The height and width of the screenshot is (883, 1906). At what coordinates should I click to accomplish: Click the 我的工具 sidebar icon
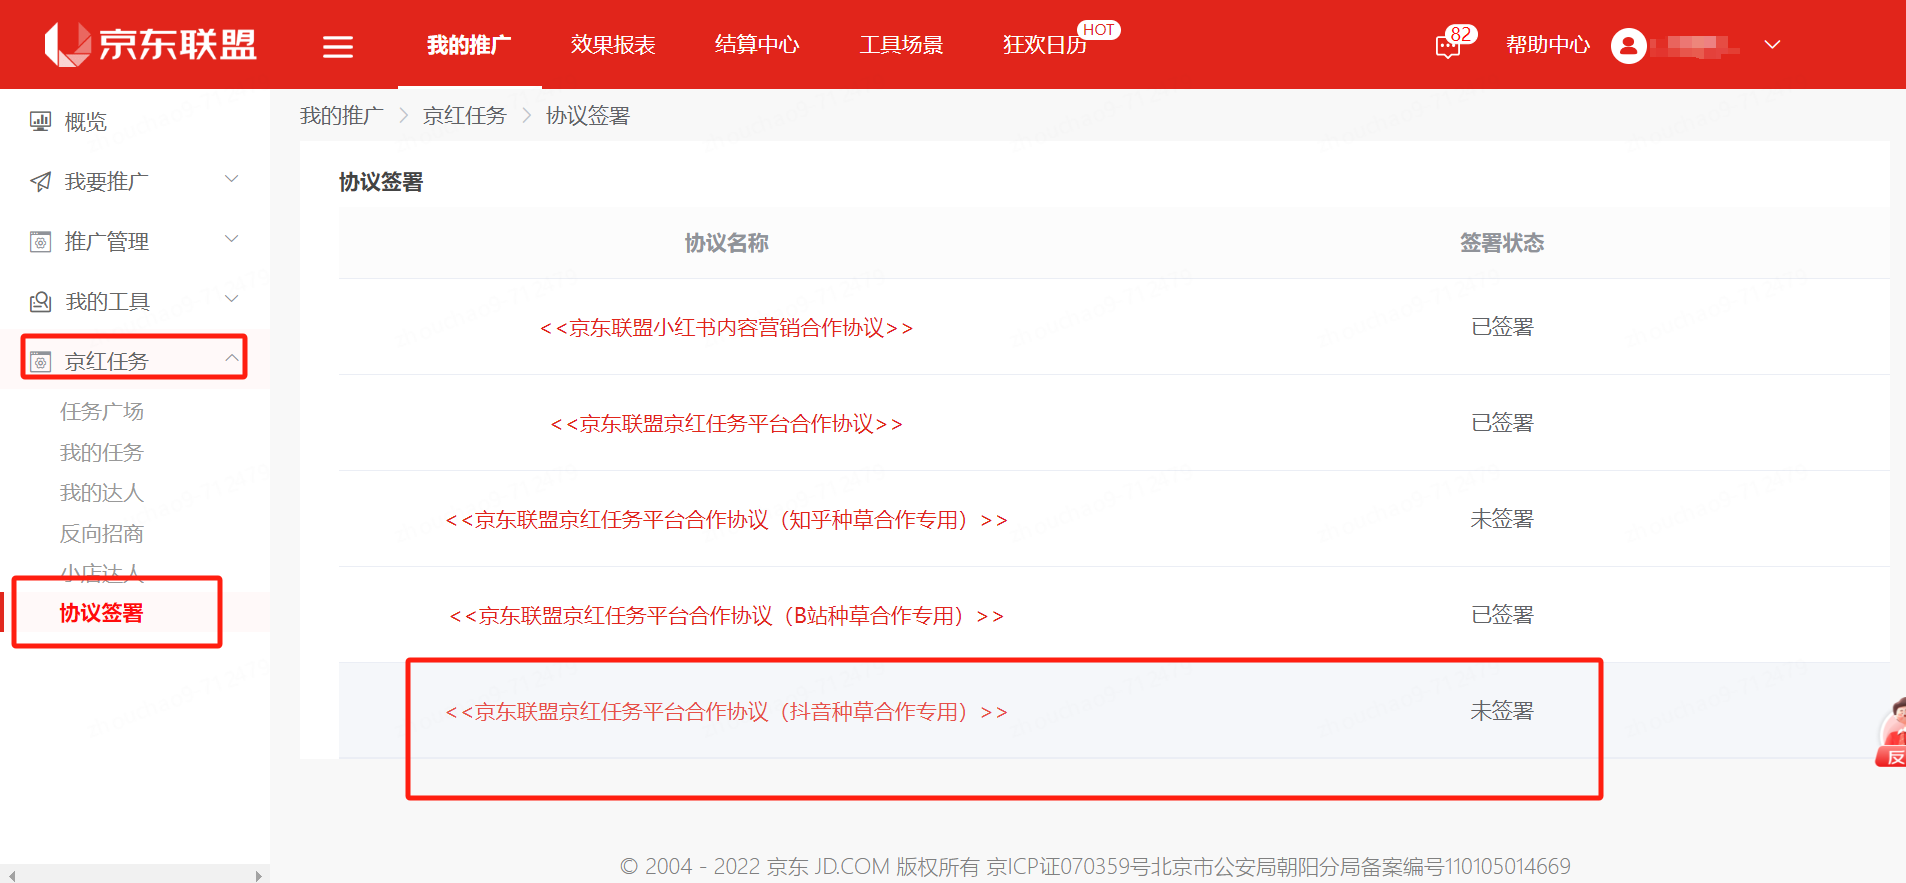(x=40, y=302)
